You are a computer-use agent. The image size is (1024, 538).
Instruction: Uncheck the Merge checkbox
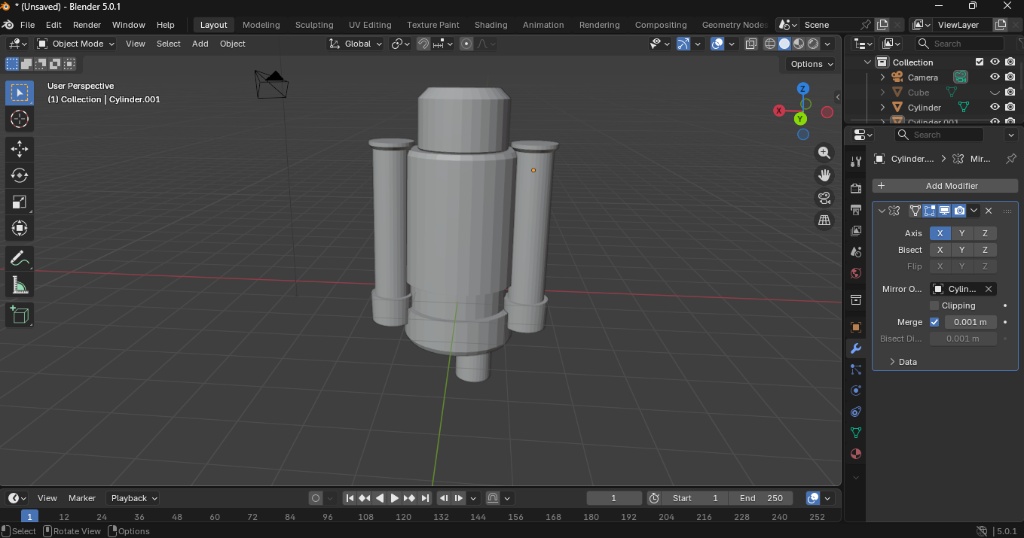pyautogui.click(x=934, y=322)
